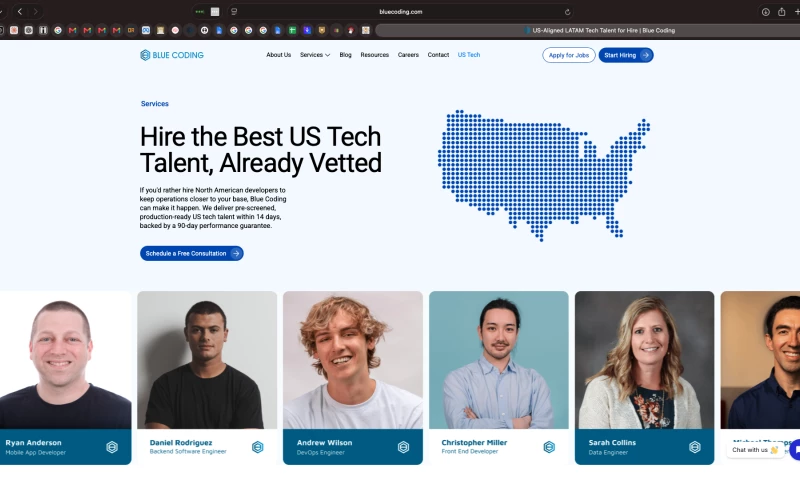Click the dotted US map graphic
Image resolution: width=800 pixels, height=480 pixels.
coord(543,175)
